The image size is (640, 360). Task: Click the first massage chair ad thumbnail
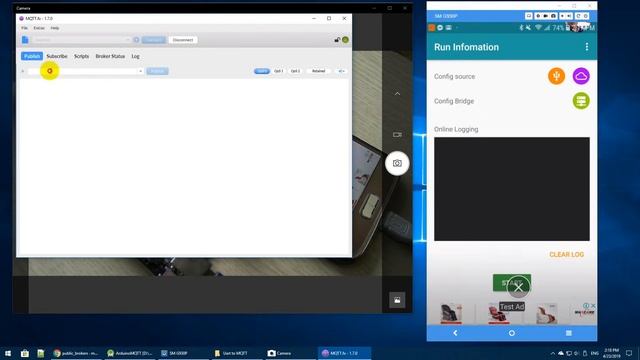451,313
